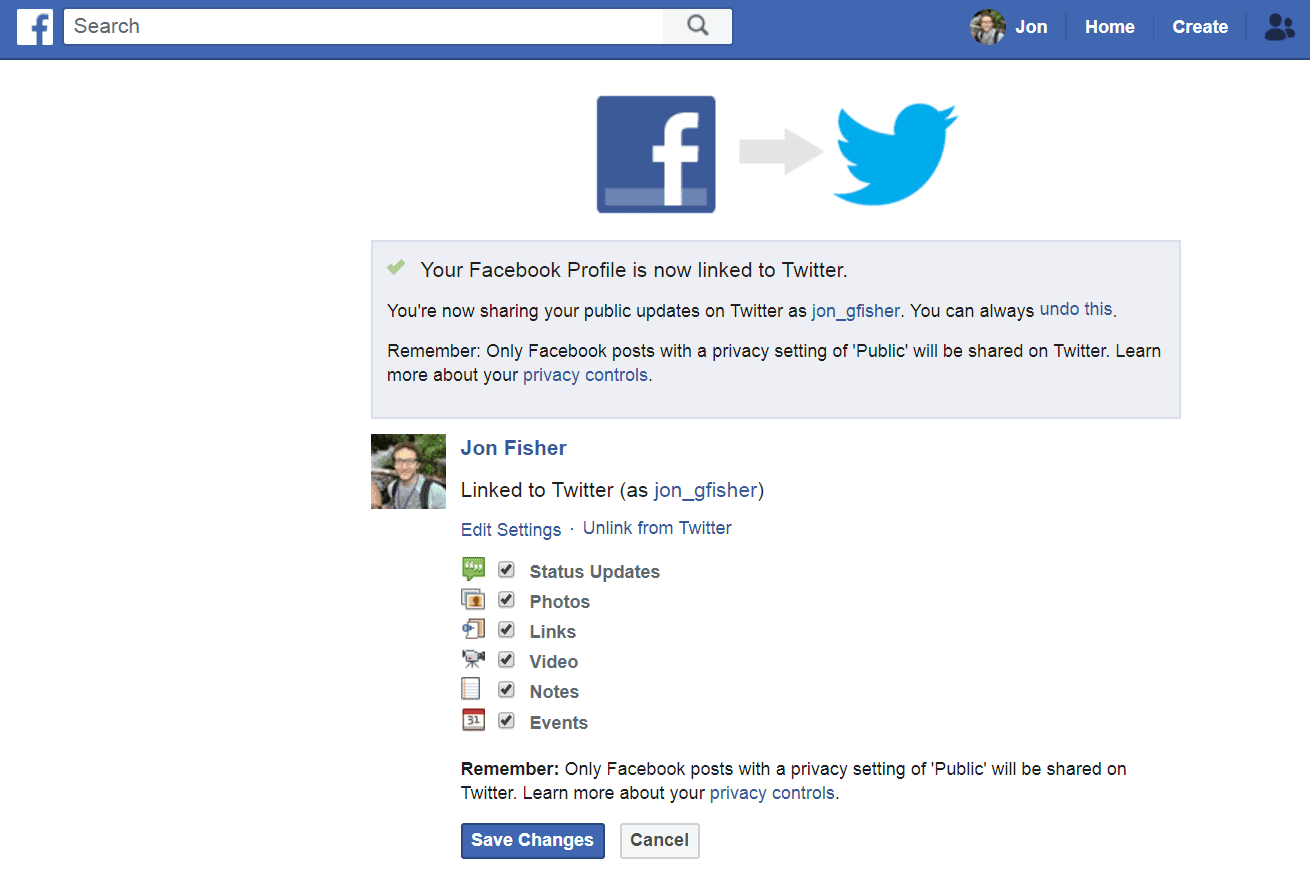1310x874 pixels.
Task: Click the Video label text
Action: 554,662
